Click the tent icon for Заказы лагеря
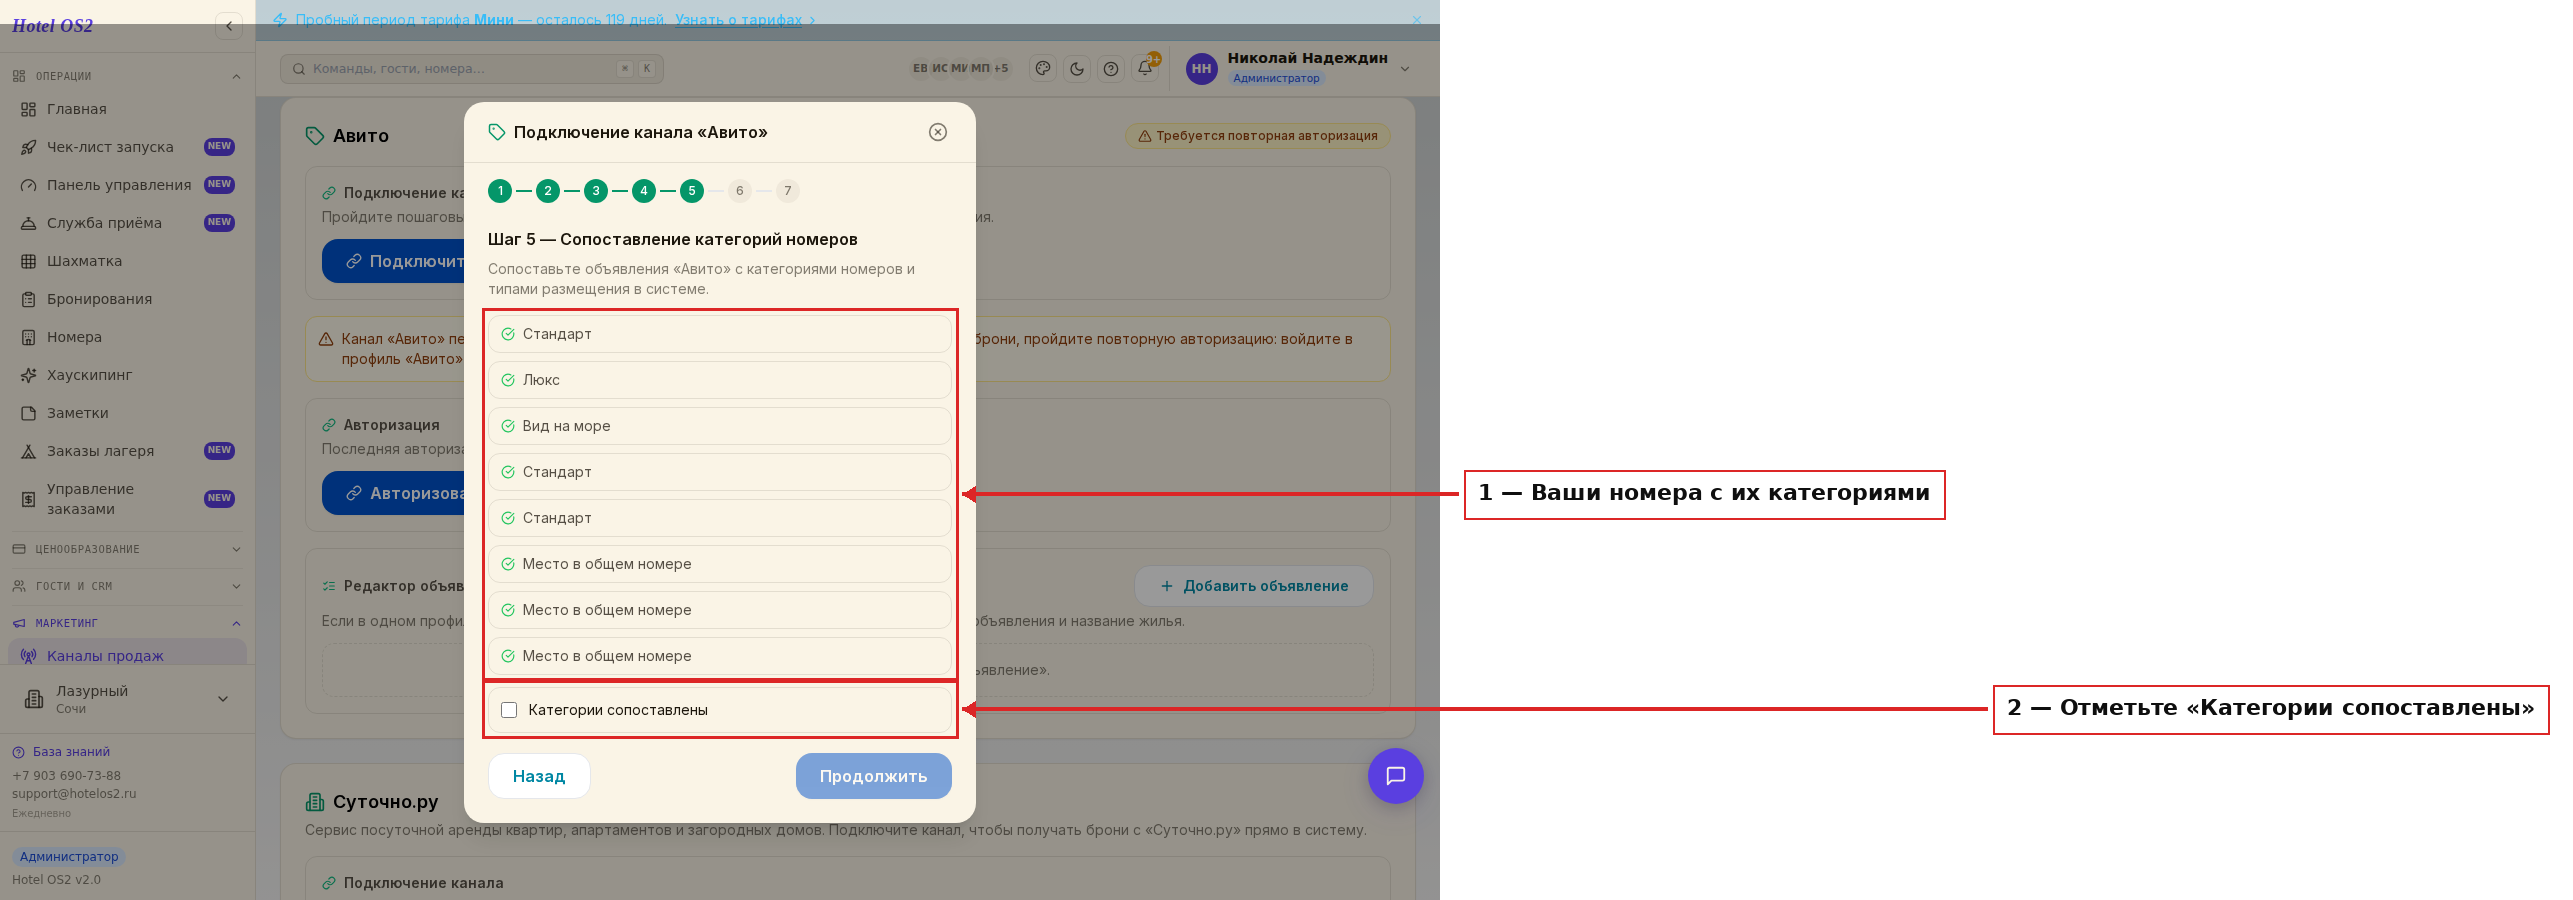2573x900 pixels. coord(28,451)
